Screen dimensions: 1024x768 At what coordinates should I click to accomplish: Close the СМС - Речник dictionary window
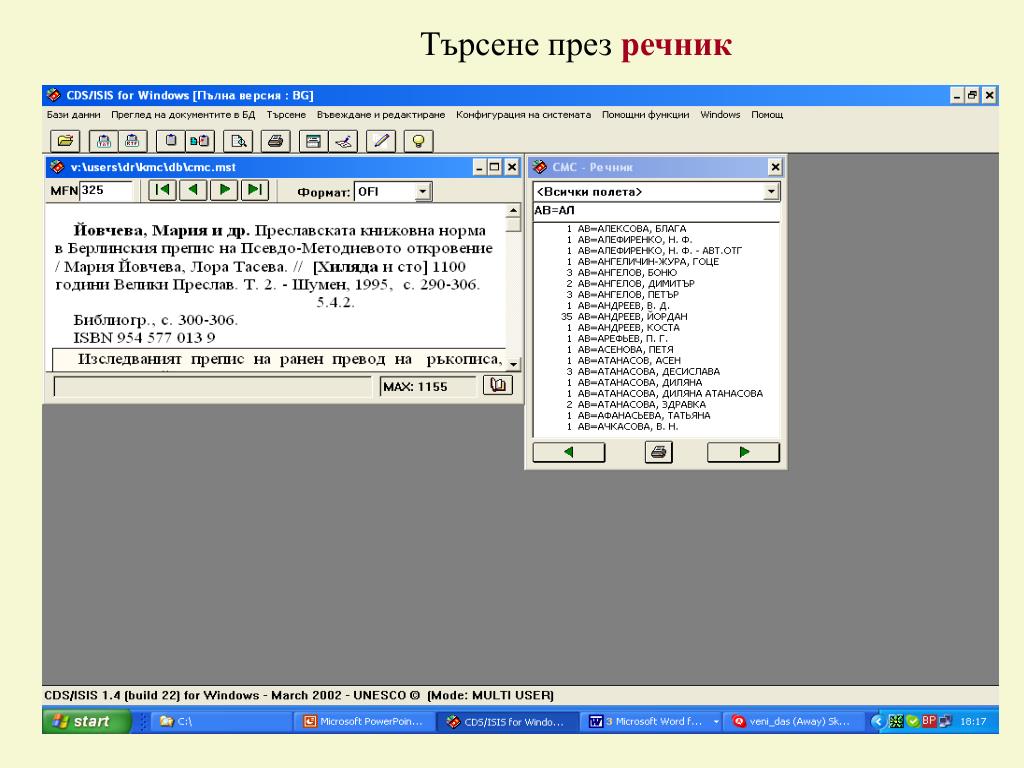775,167
